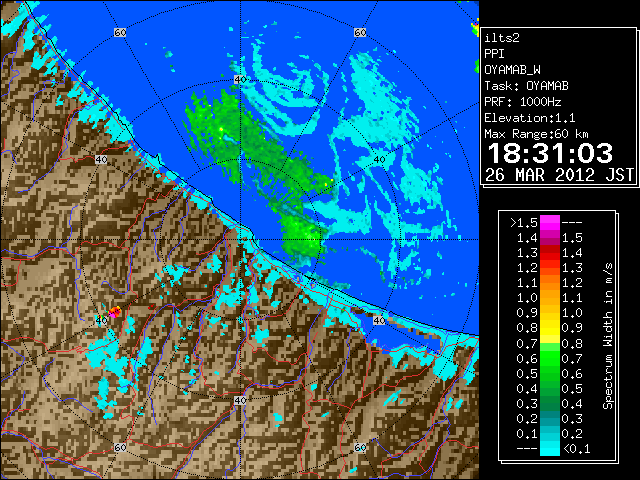
Task: Click the red legend band beside 1.3
Action: coord(550,253)
